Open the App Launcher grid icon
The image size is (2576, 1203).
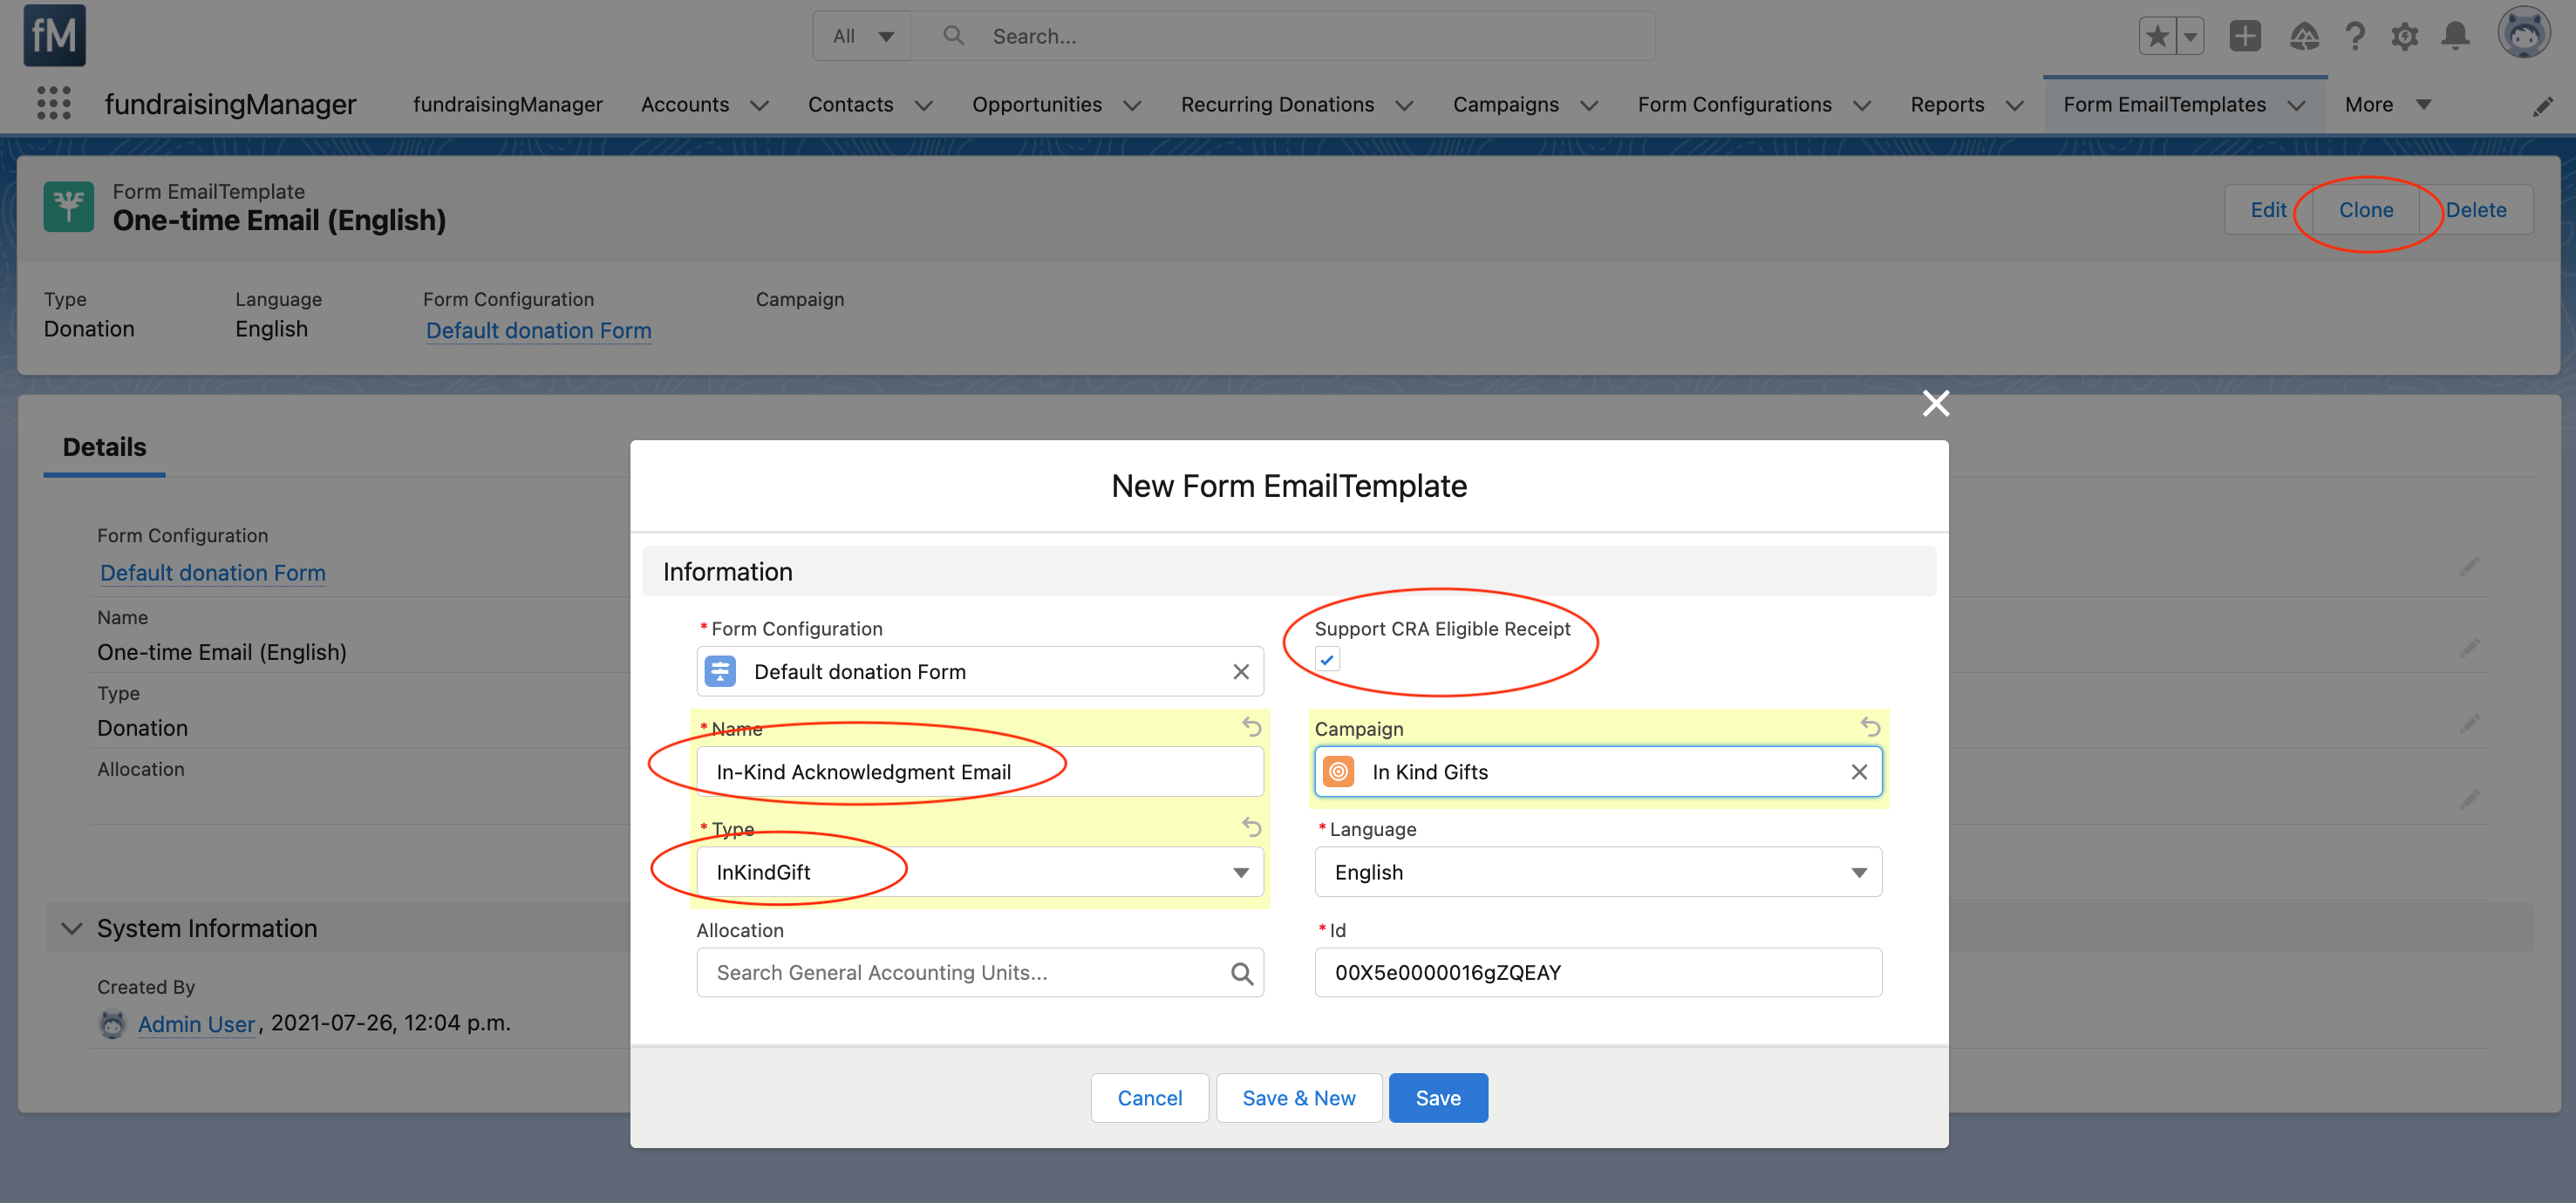[54, 103]
